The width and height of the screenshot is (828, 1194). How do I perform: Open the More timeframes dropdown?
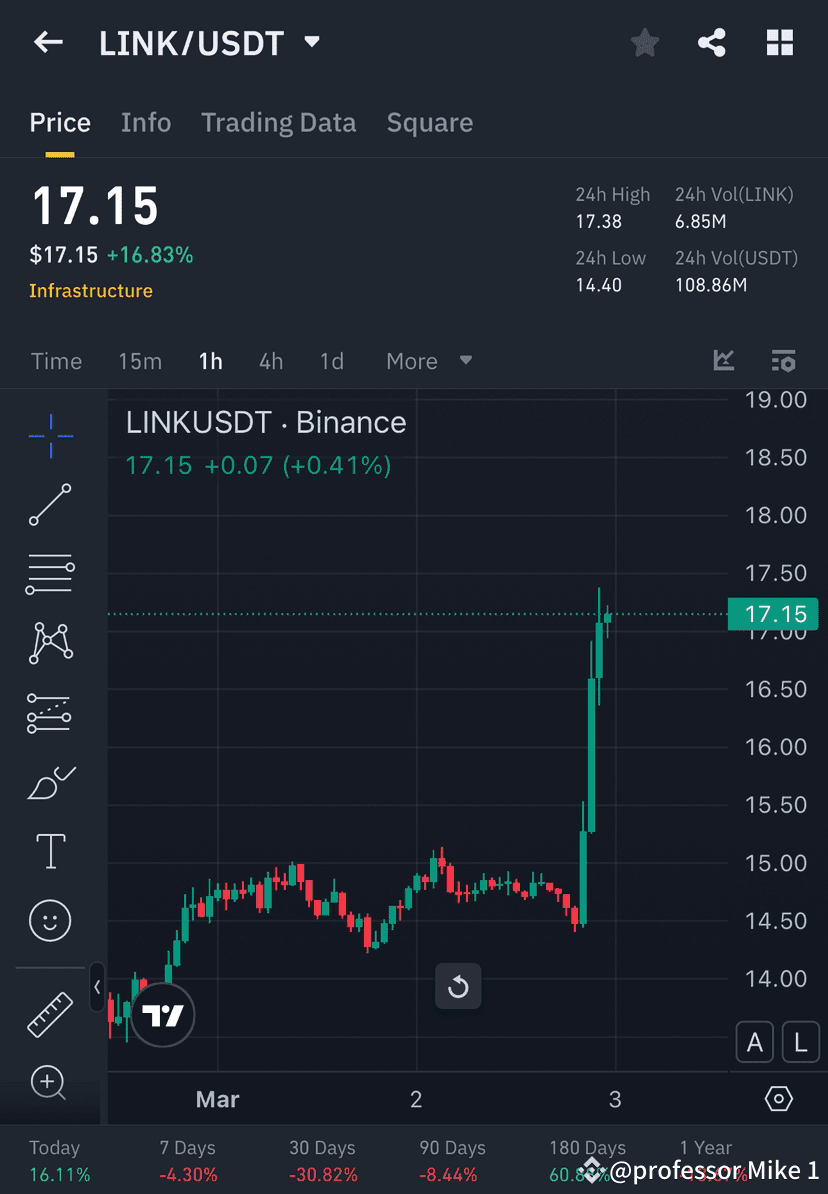coord(428,361)
